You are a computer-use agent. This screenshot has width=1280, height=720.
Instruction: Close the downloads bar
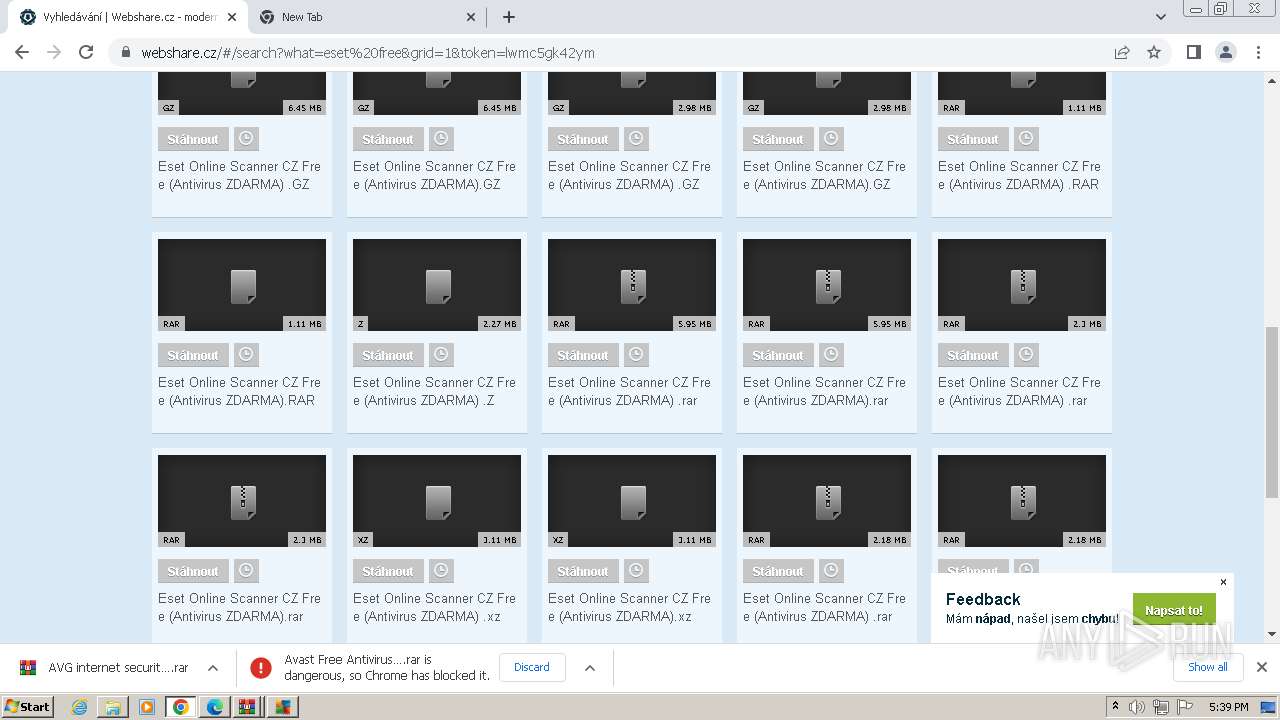click(x=1262, y=667)
